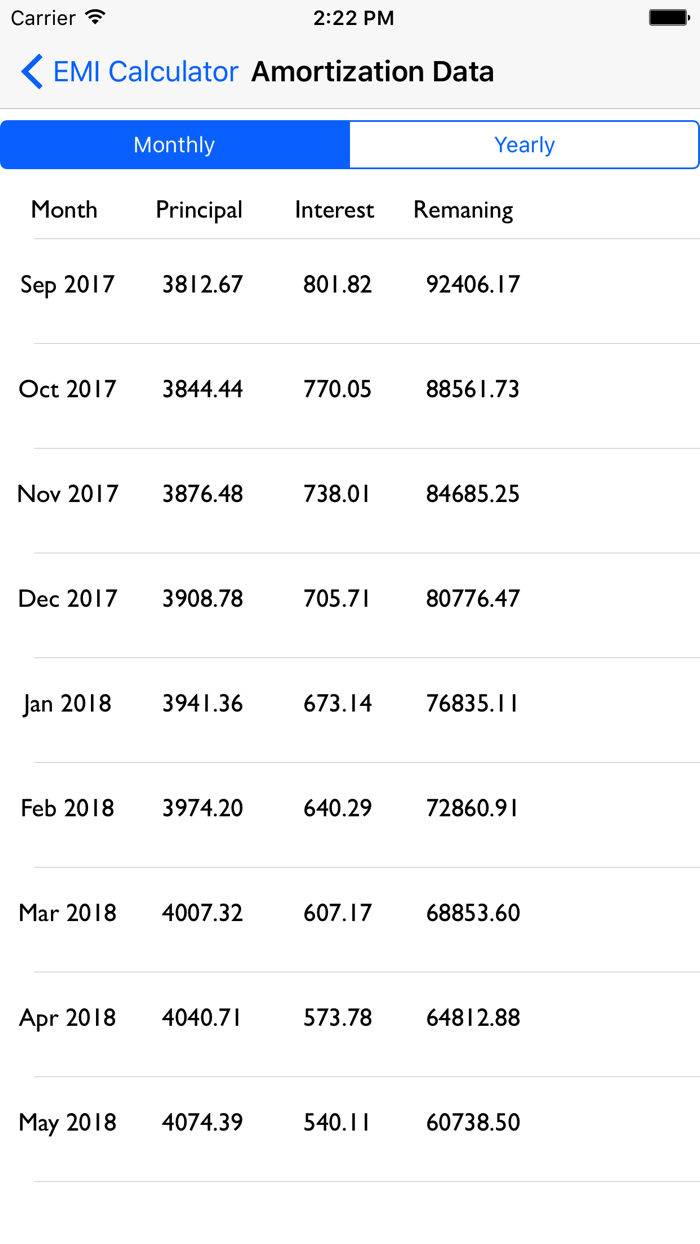Select the Jan 2018 row
This screenshot has height=1244, width=700.
pyautogui.click(x=350, y=703)
